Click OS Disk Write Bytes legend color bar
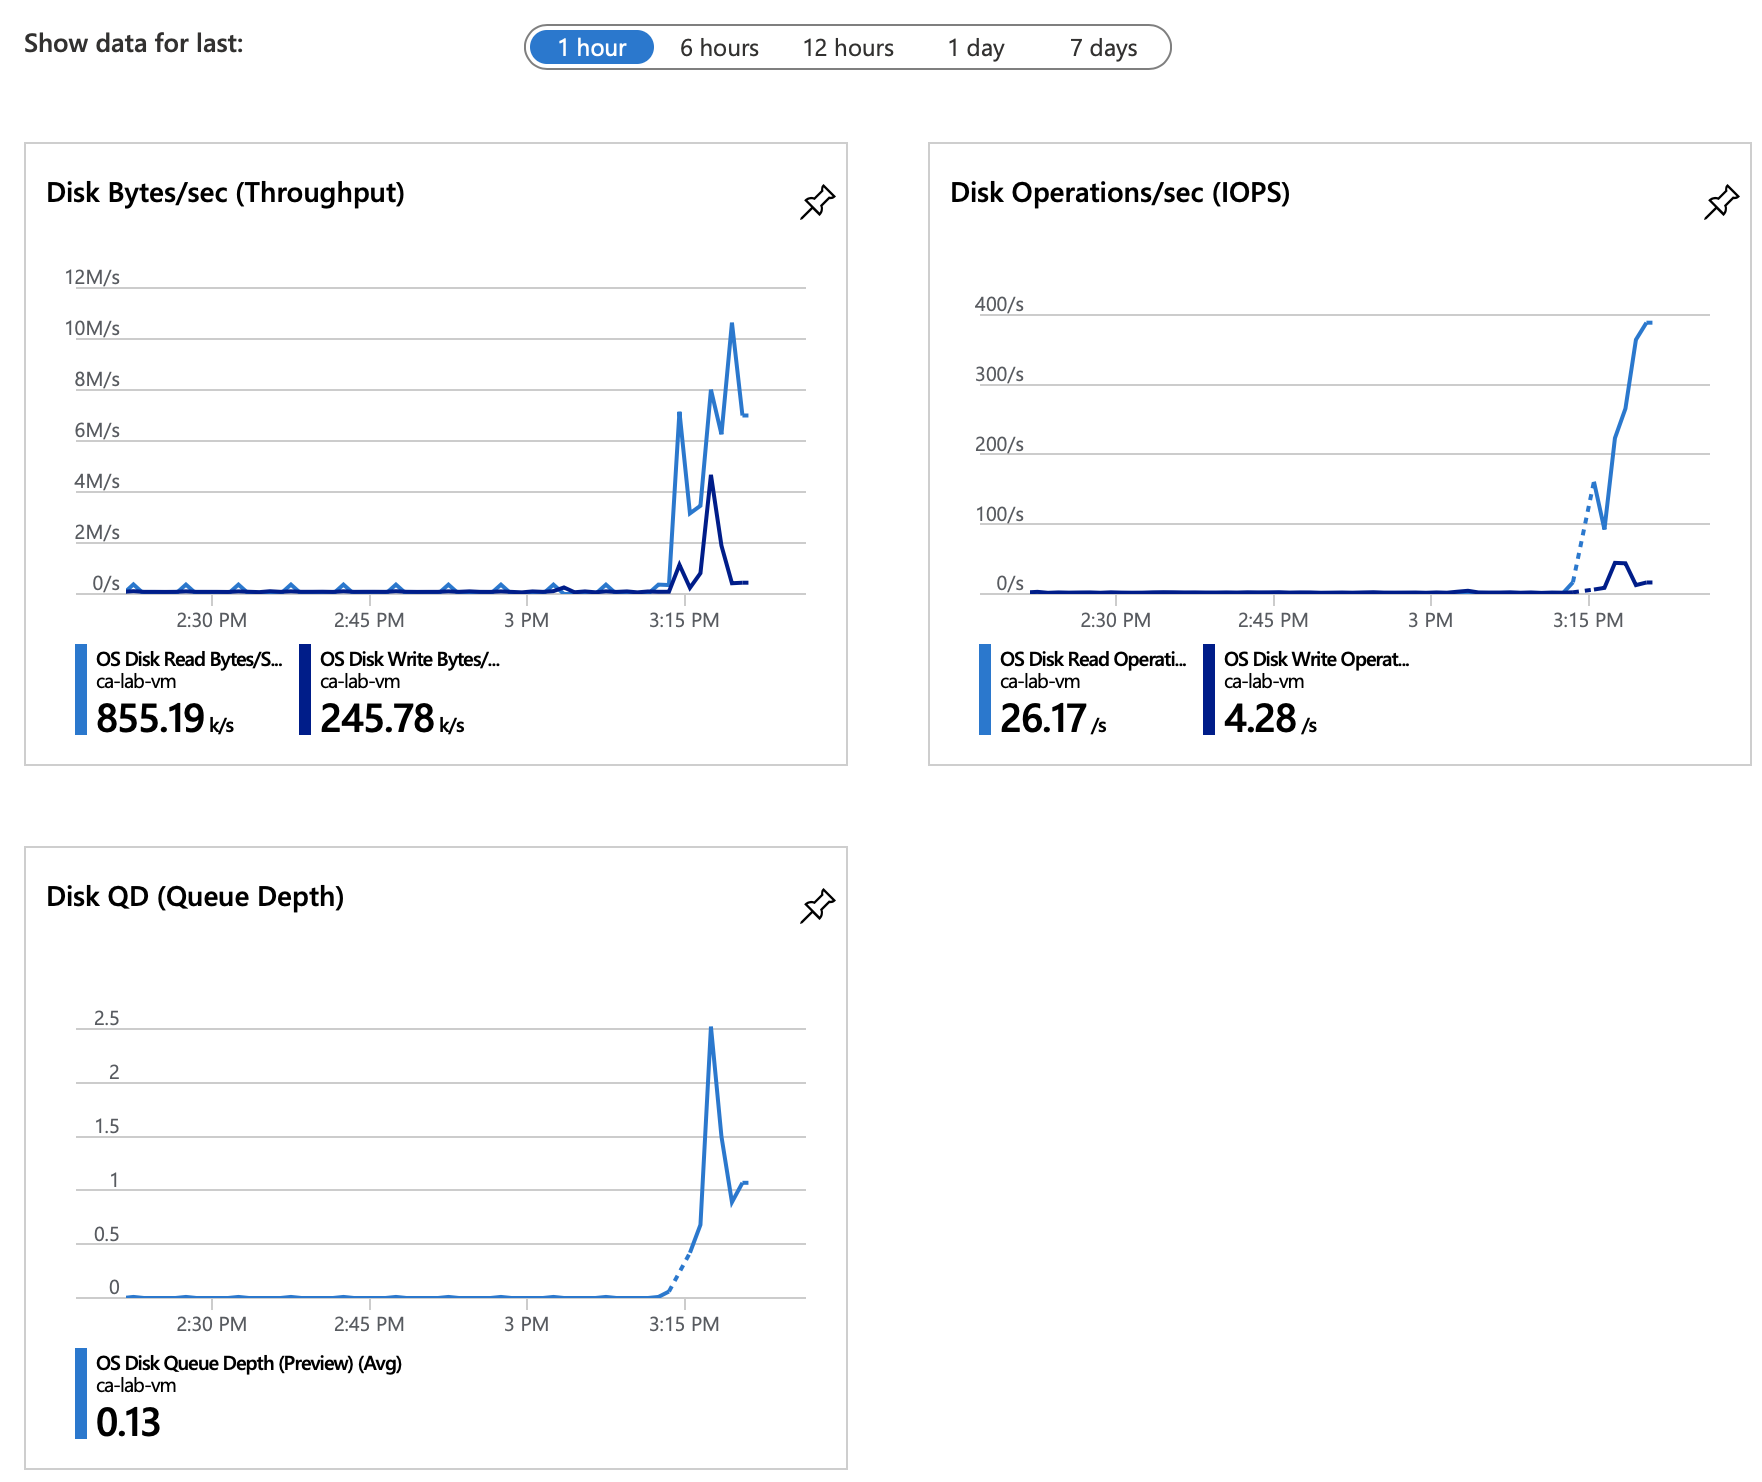This screenshot has height=1482, width=1762. [x=305, y=690]
